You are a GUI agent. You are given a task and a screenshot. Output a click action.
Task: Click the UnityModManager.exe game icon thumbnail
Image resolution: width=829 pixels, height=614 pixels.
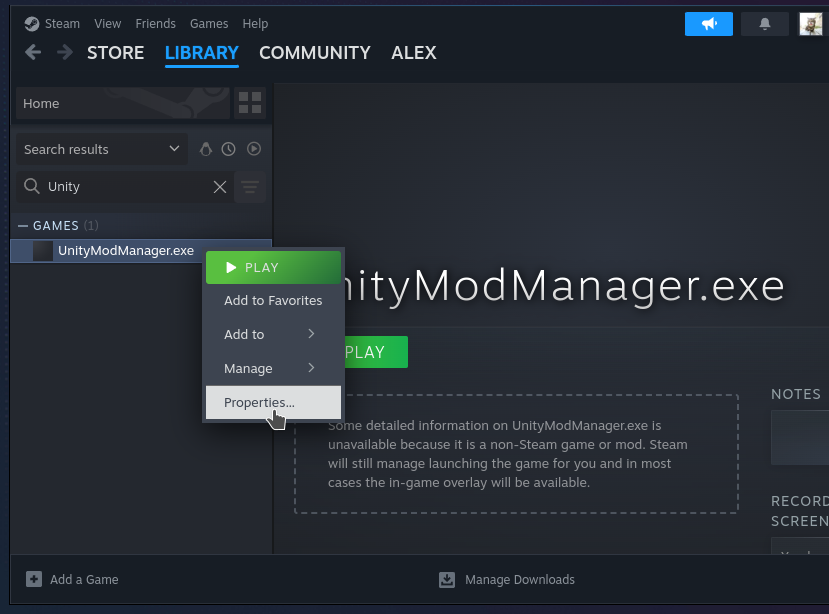pyautogui.click(x=43, y=251)
